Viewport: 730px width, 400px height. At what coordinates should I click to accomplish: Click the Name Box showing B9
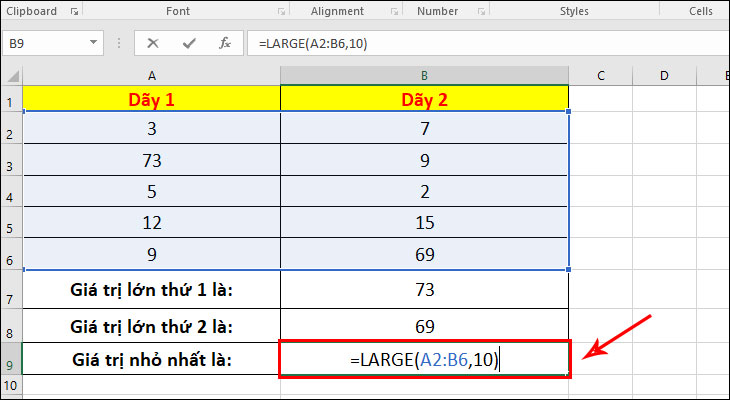(45, 44)
